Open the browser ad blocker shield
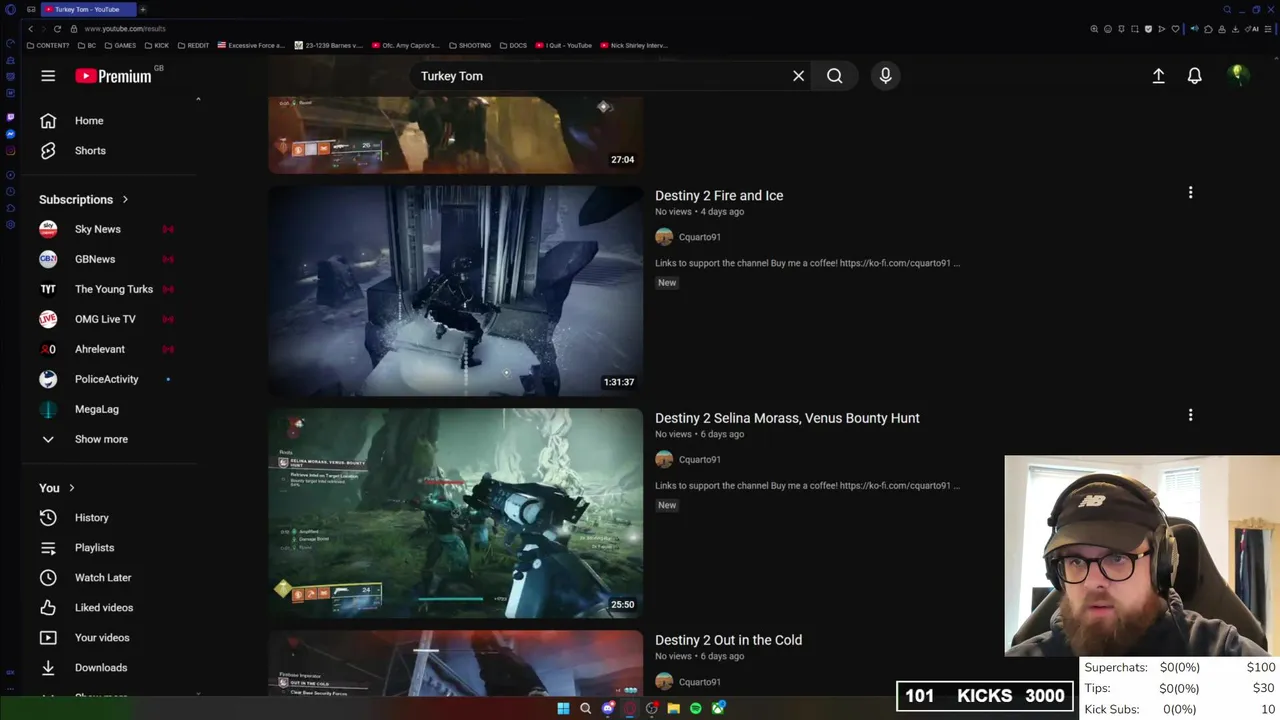This screenshot has width=1280, height=720. coord(1148,29)
